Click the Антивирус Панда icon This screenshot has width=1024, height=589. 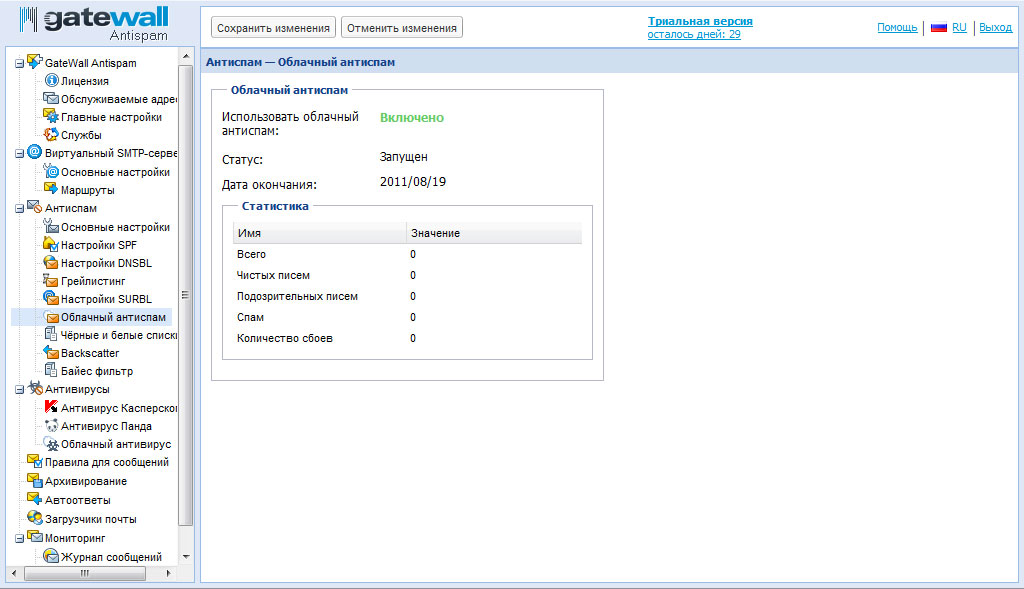(x=51, y=425)
